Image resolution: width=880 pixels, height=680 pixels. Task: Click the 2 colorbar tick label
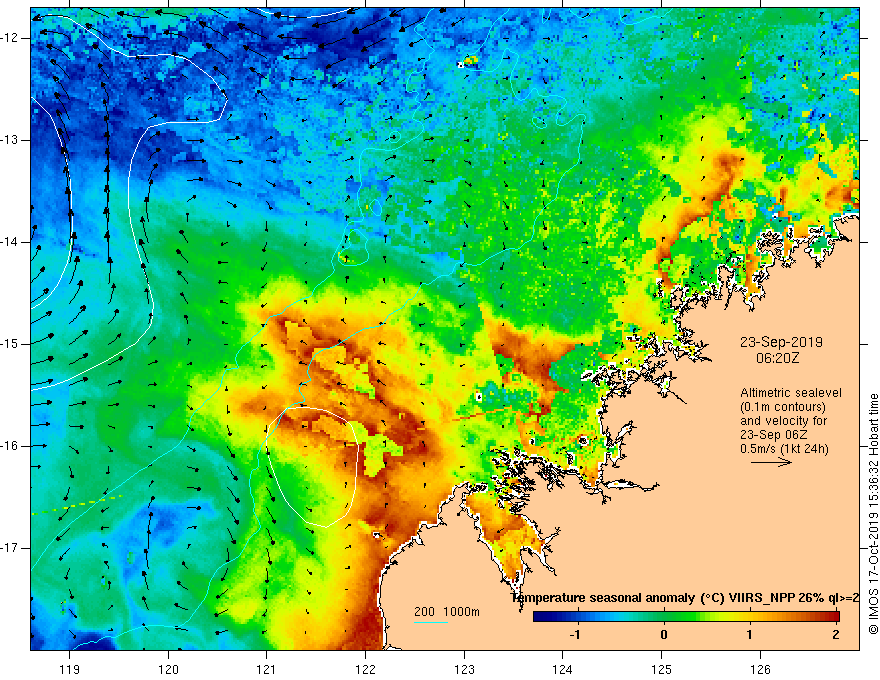click(x=836, y=635)
